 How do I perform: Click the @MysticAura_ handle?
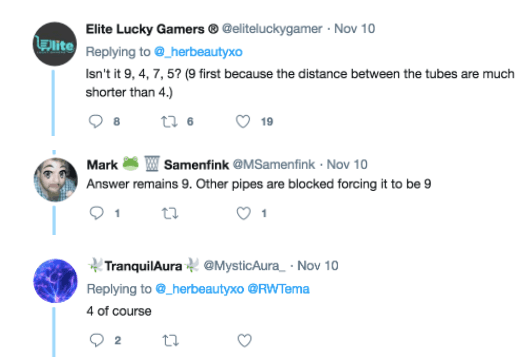[244, 266]
